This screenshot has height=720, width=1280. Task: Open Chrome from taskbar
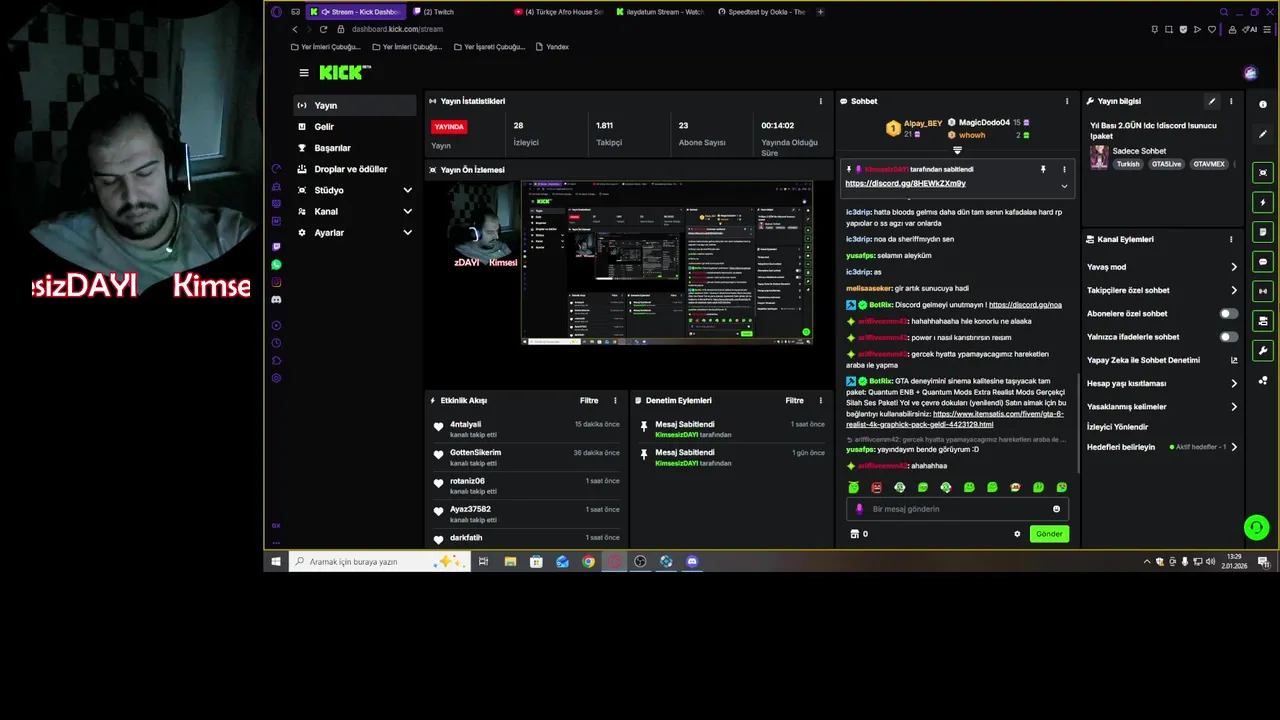point(588,562)
